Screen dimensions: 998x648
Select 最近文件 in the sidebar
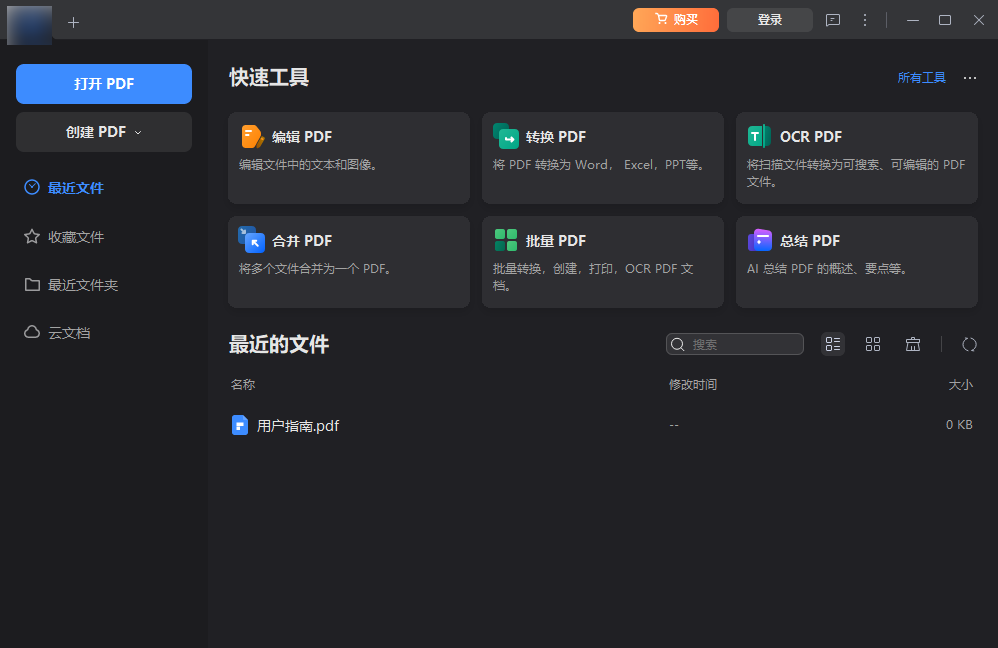pyautogui.click(x=76, y=188)
